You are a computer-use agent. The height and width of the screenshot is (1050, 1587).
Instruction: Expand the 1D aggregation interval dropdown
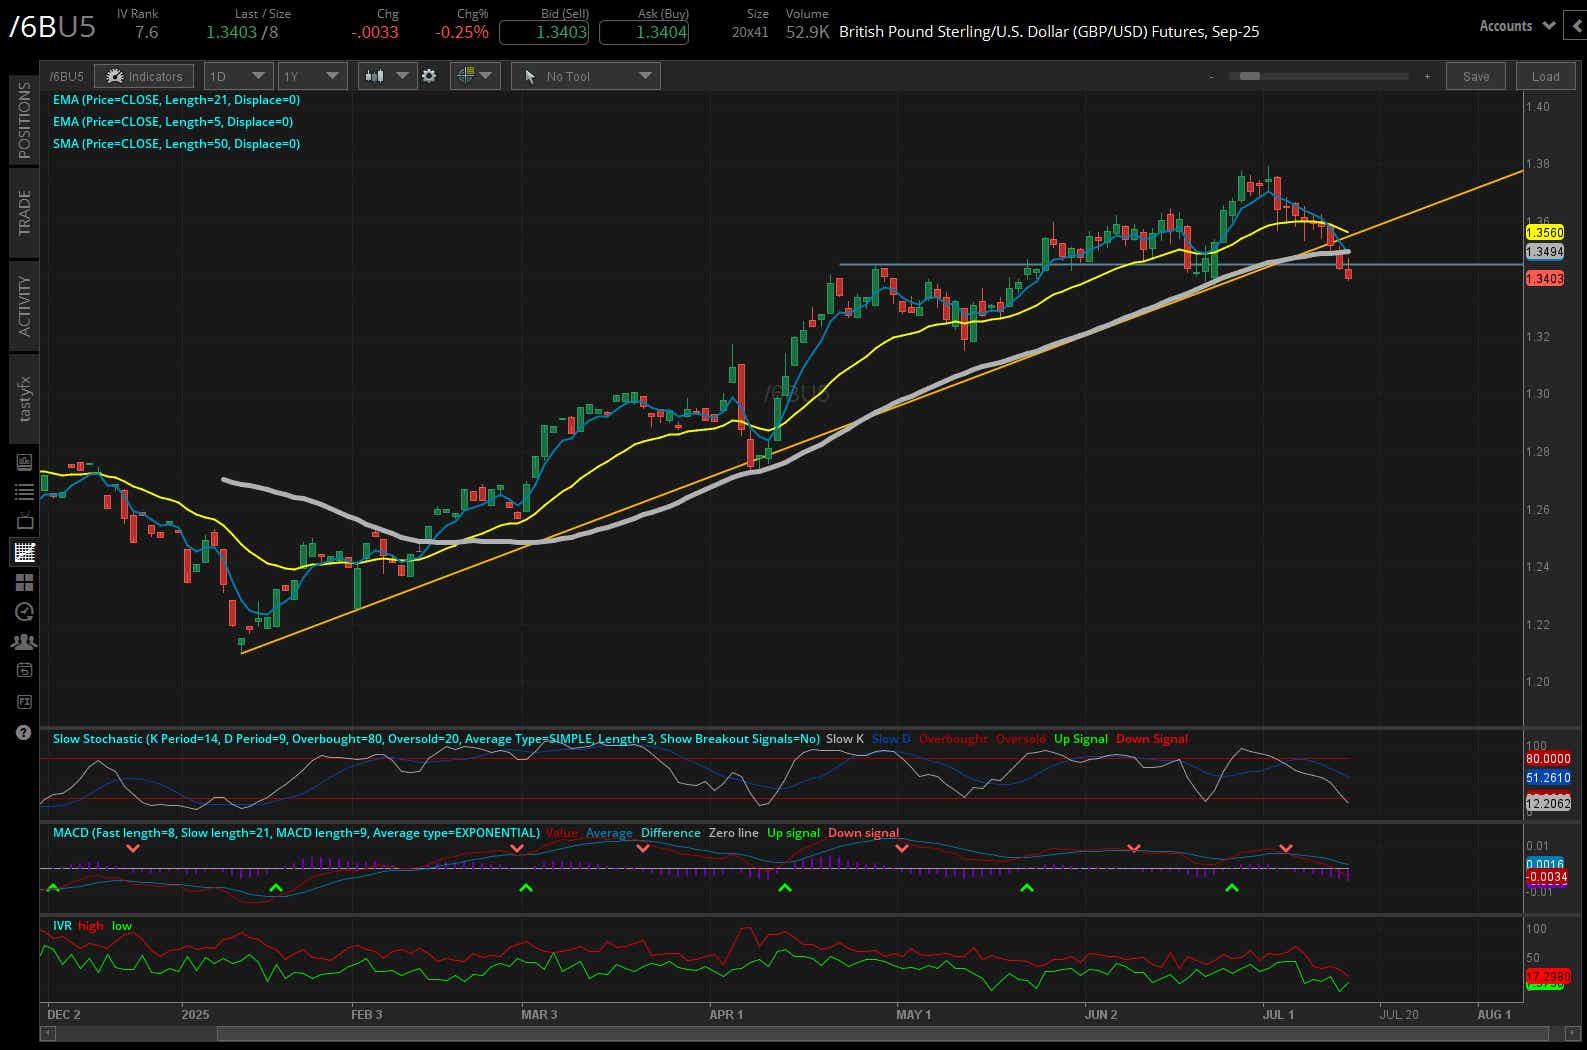238,76
